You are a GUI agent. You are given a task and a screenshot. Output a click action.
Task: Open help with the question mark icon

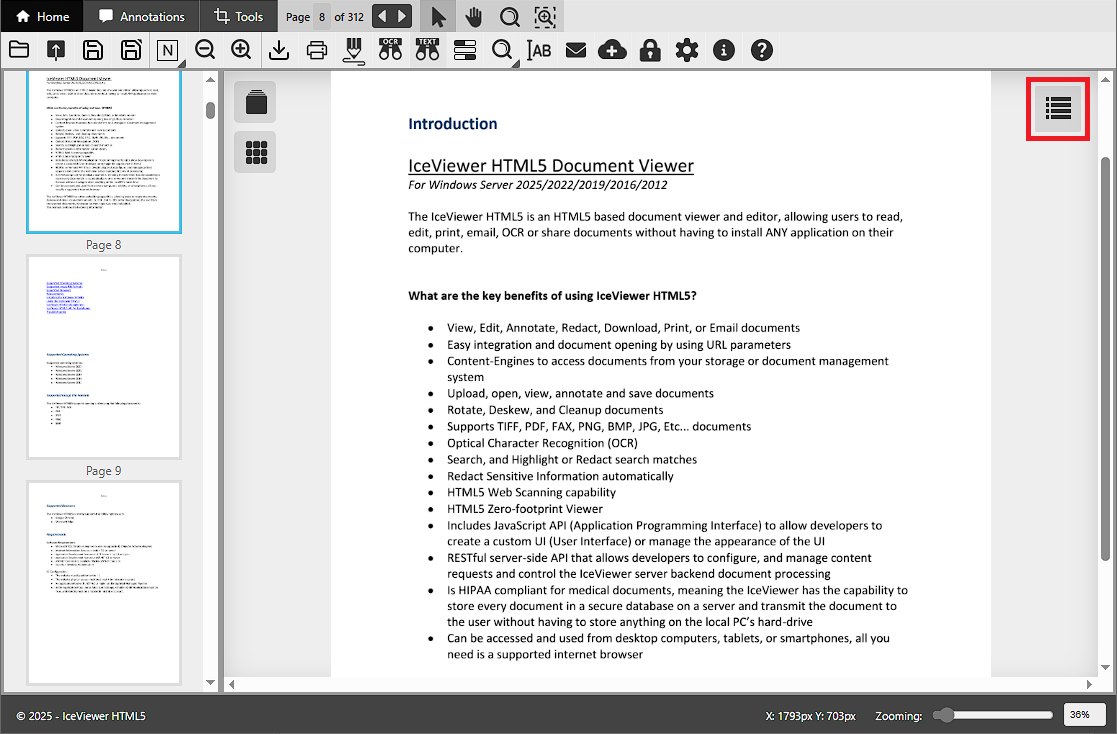pos(762,50)
